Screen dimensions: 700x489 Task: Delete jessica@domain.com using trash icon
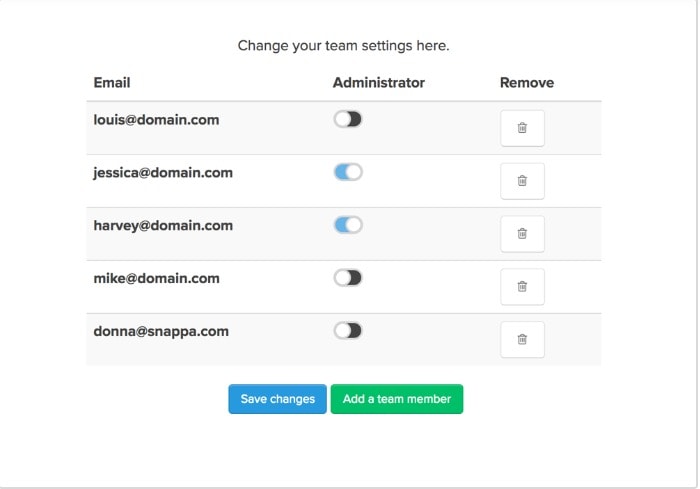[x=522, y=181]
